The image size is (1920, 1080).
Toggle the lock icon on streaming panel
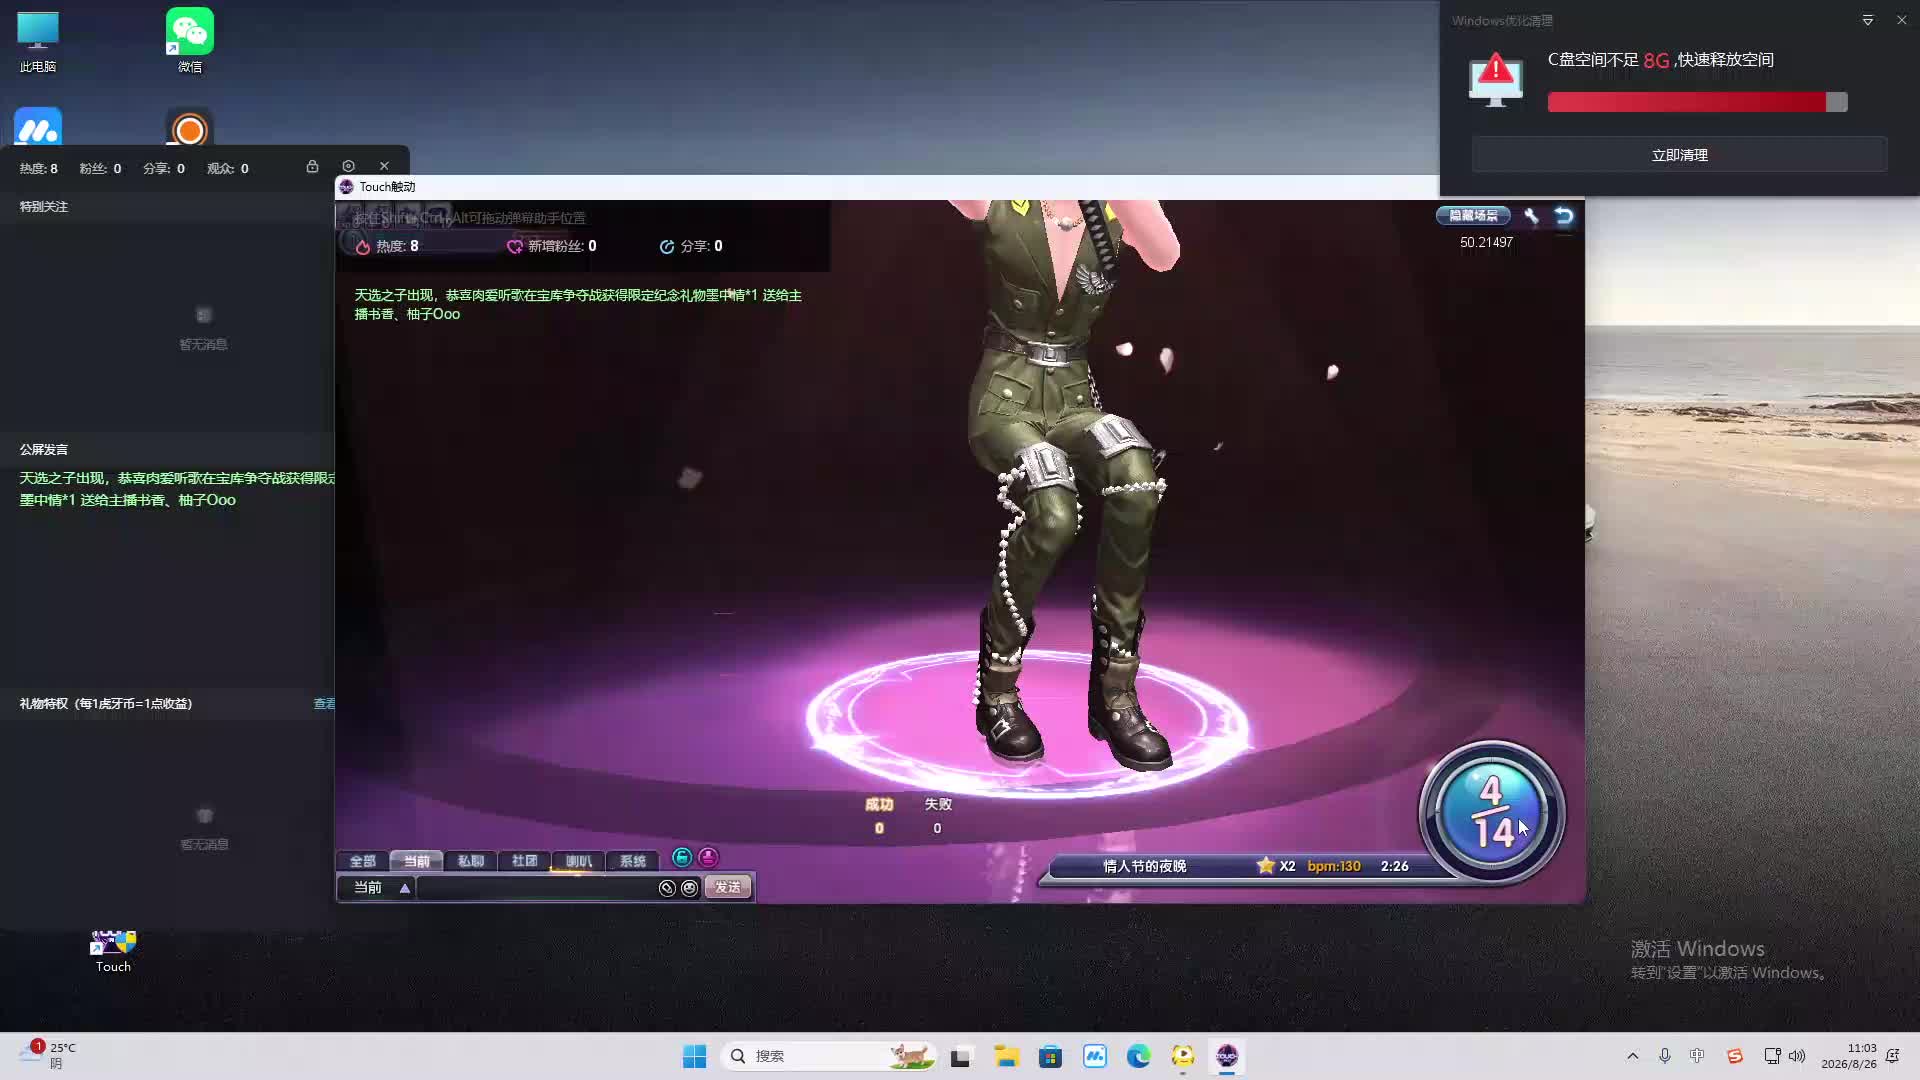312,166
